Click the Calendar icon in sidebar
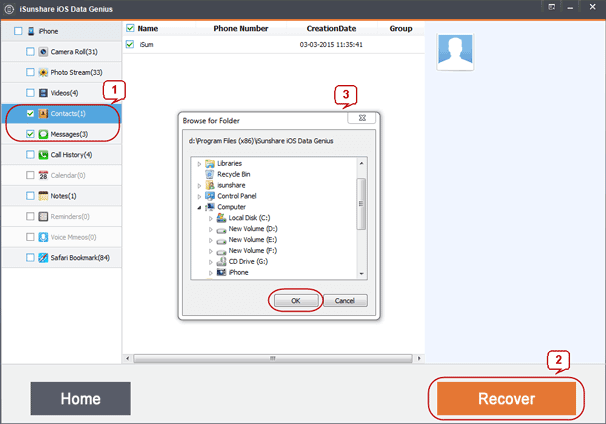606x424 pixels. pos(43,175)
